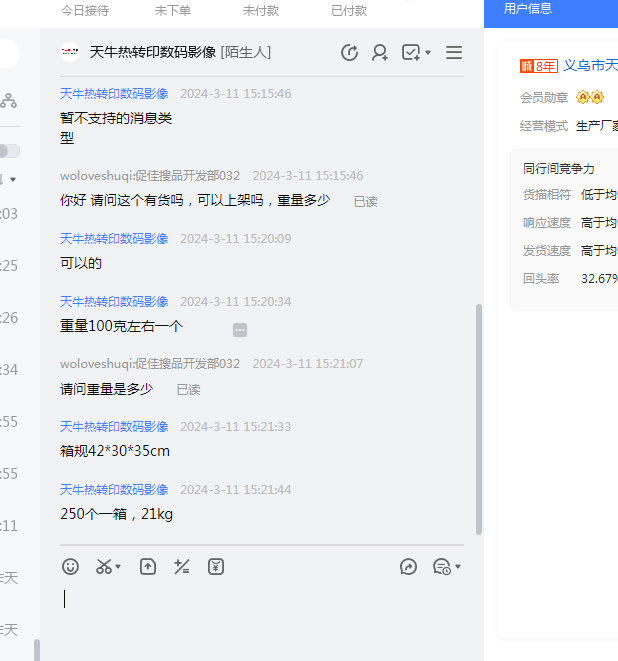Switch to the 未下单 tab
The image size is (618, 661).
(174, 10)
